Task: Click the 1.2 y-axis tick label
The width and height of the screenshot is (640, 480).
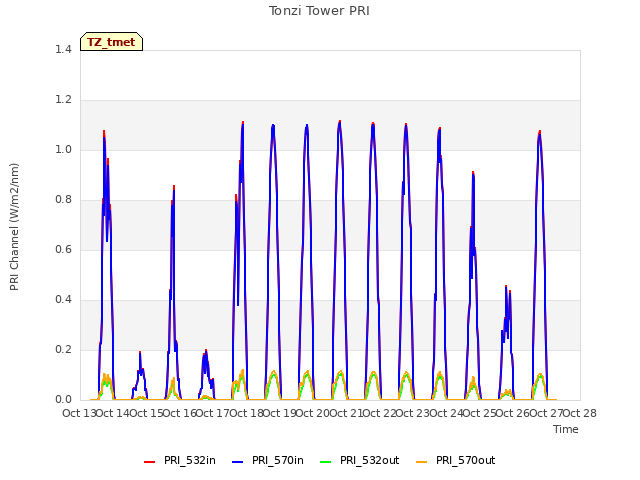Action: [63, 100]
